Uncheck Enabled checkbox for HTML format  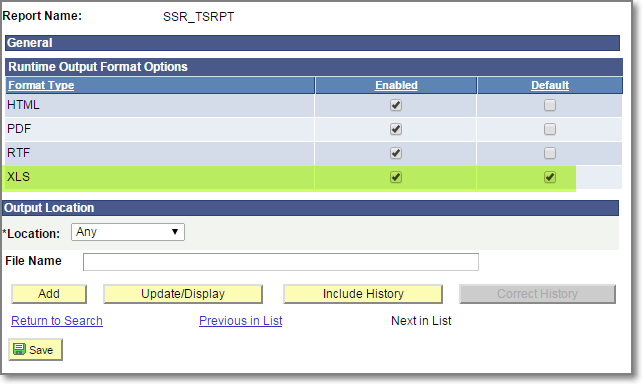tap(396, 105)
